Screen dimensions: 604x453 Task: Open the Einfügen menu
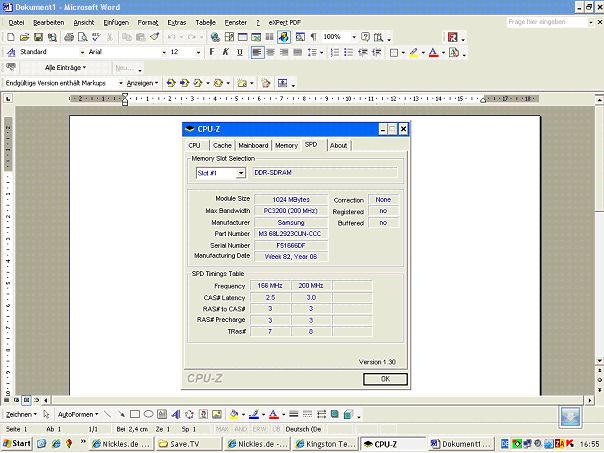click(116, 23)
